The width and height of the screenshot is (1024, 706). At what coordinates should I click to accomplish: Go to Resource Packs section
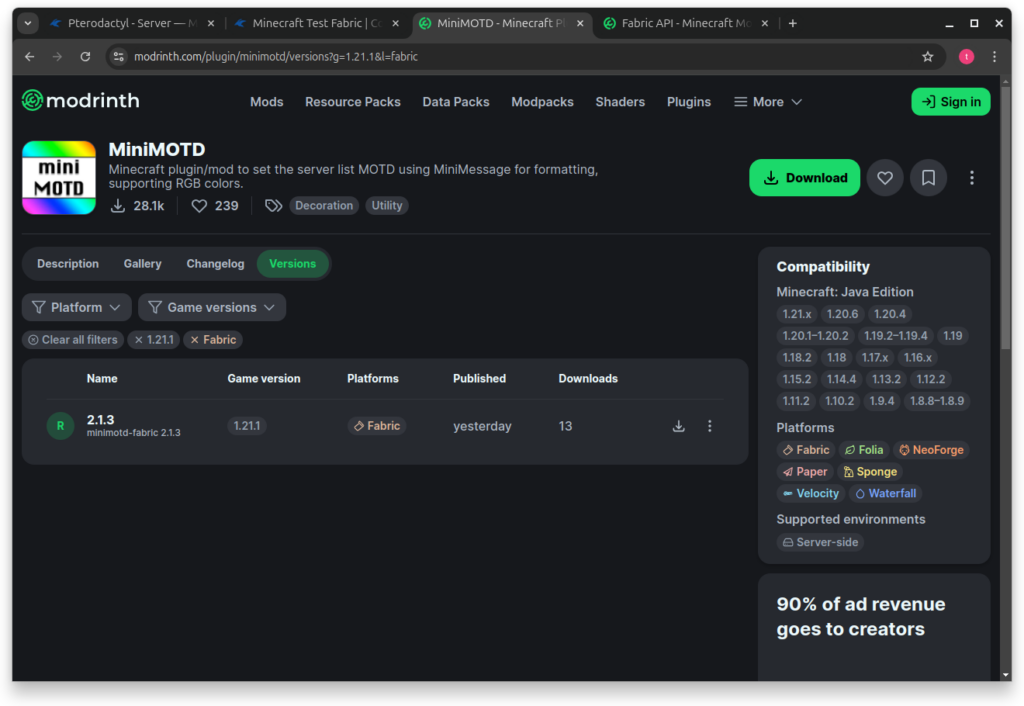pos(353,102)
